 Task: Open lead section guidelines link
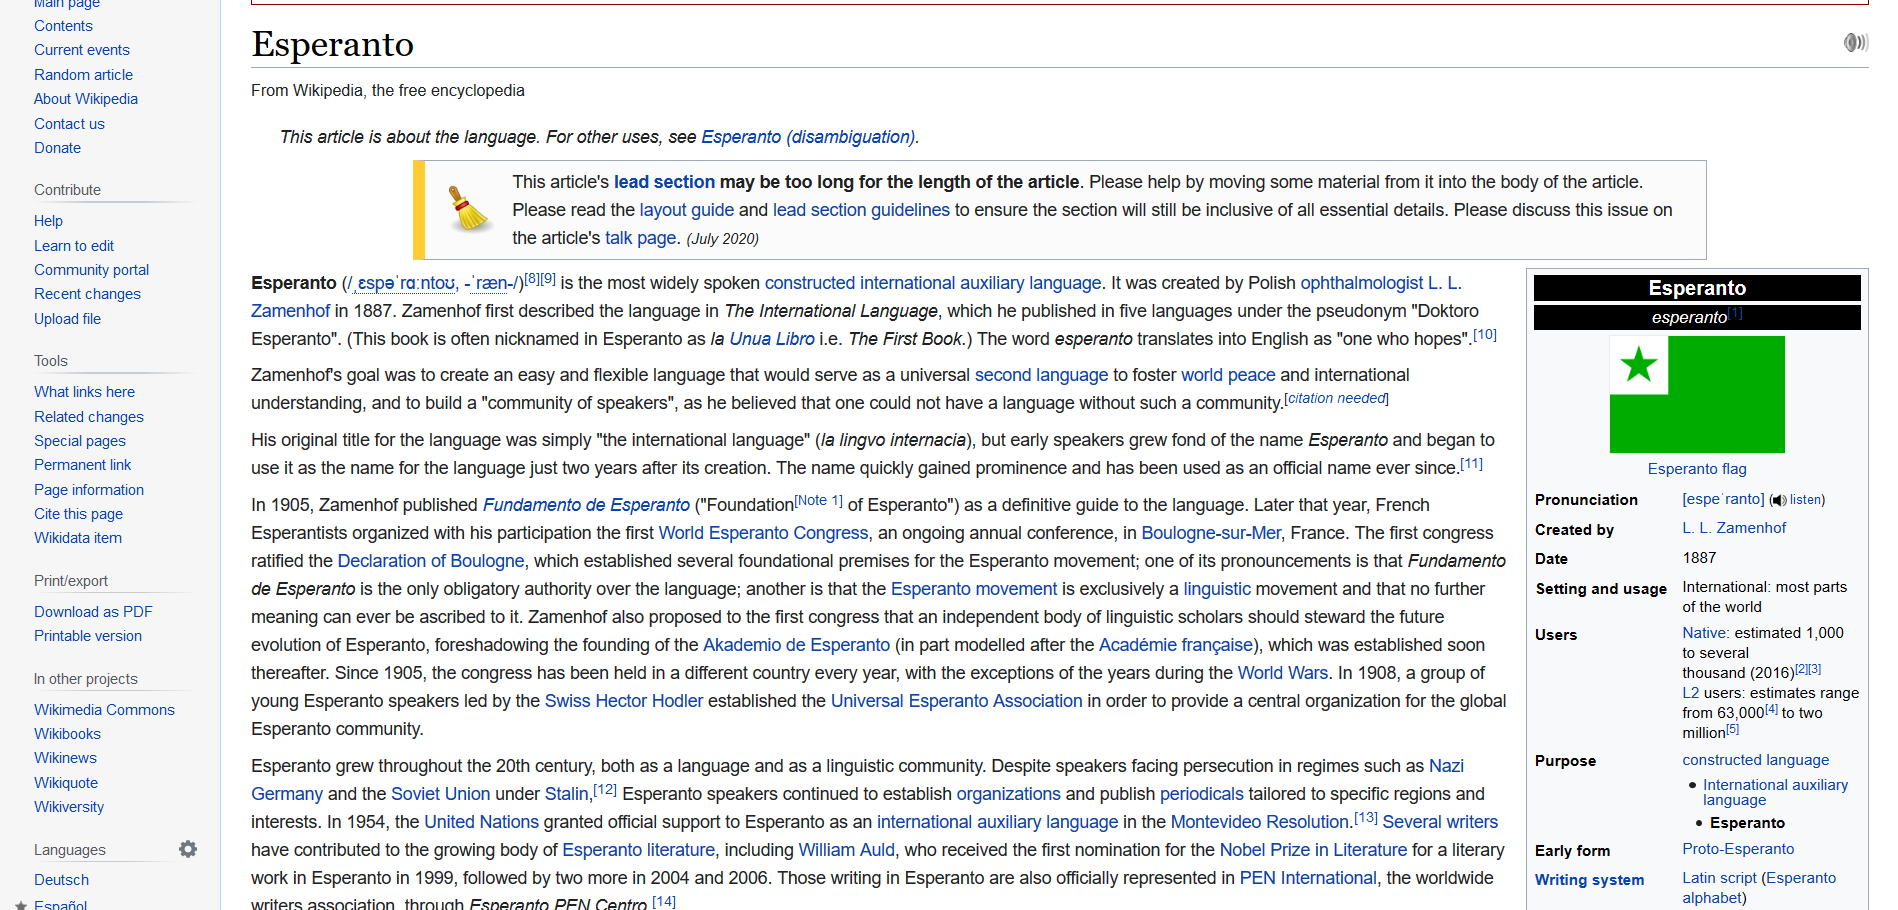click(x=861, y=210)
